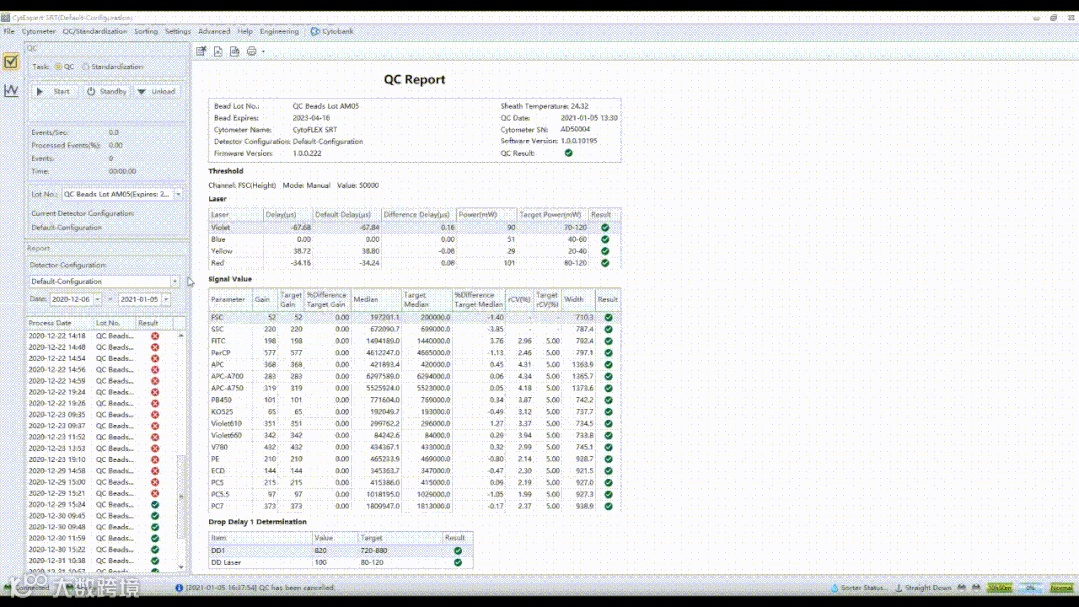Click the PC7 signal result check icon
Image resolution: width=1079 pixels, height=607 pixels.
coord(608,506)
